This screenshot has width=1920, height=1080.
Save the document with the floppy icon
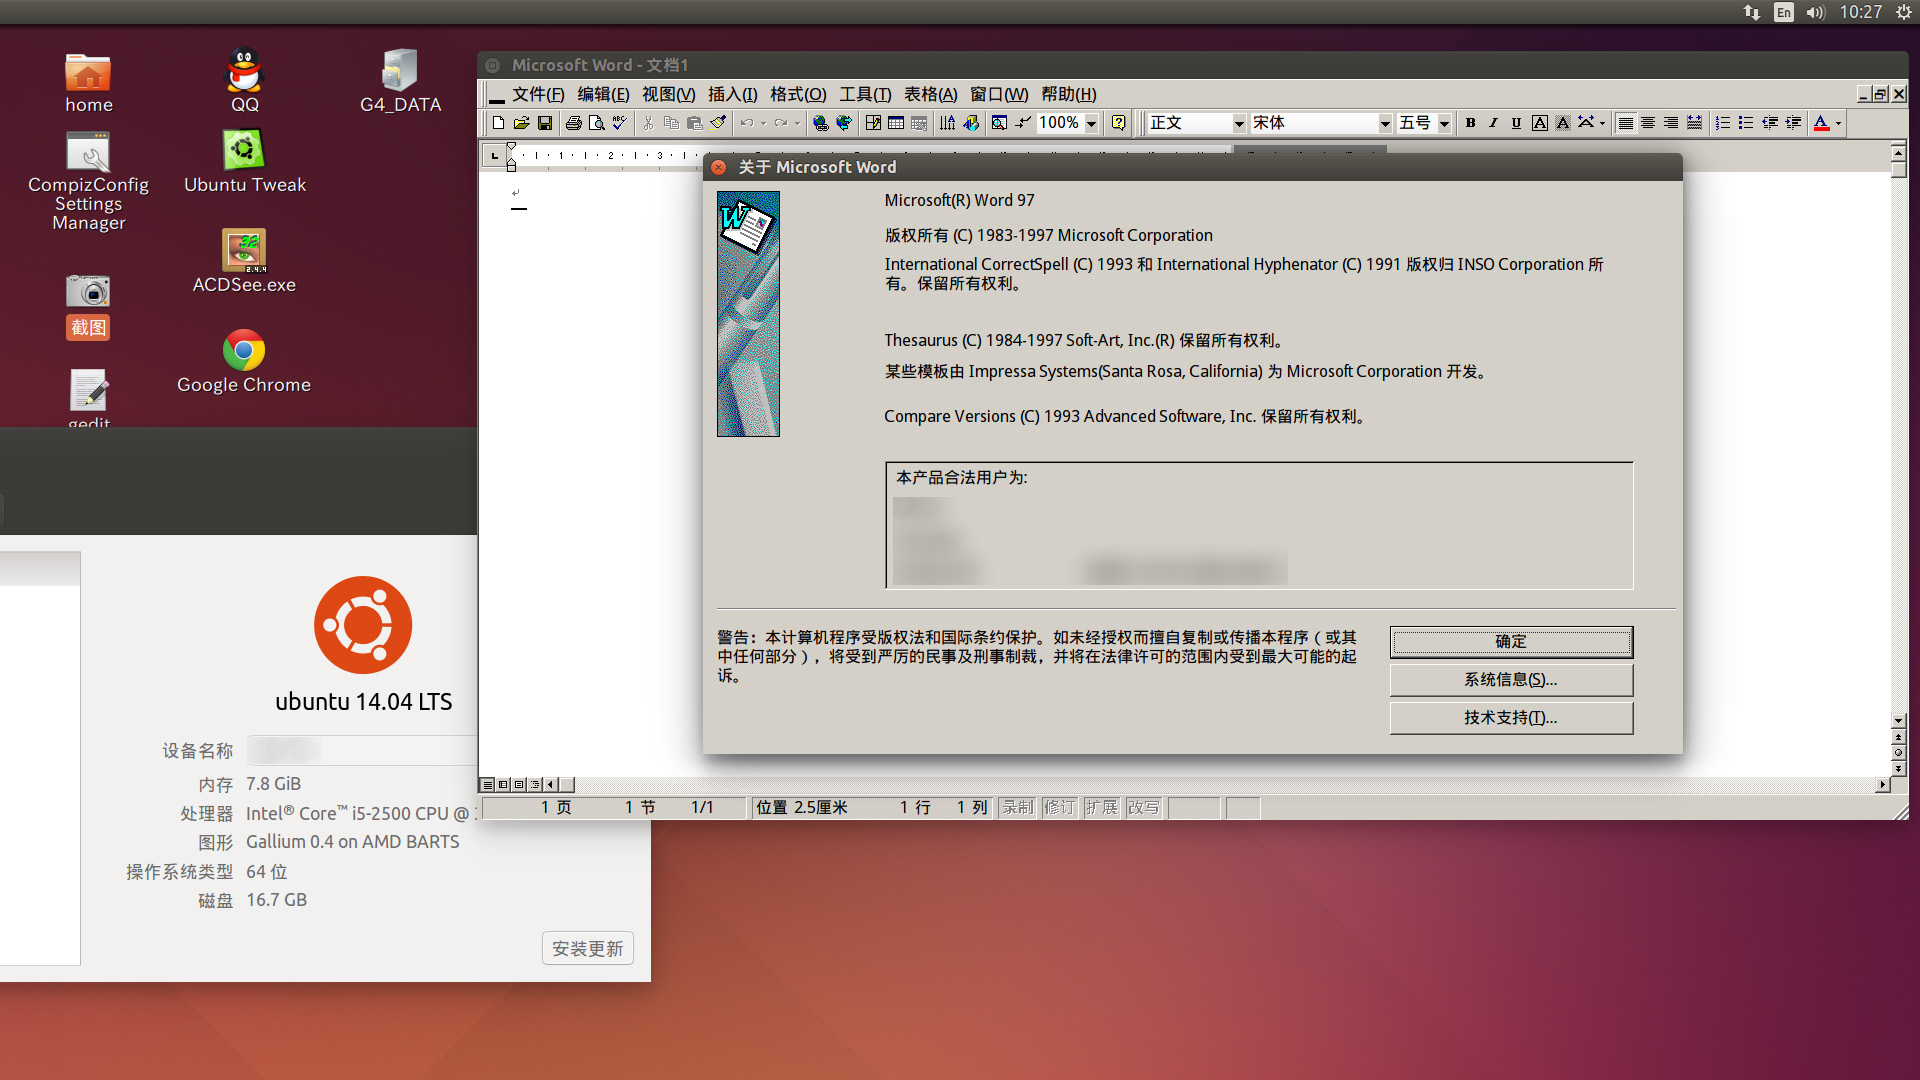[x=544, y=123]
